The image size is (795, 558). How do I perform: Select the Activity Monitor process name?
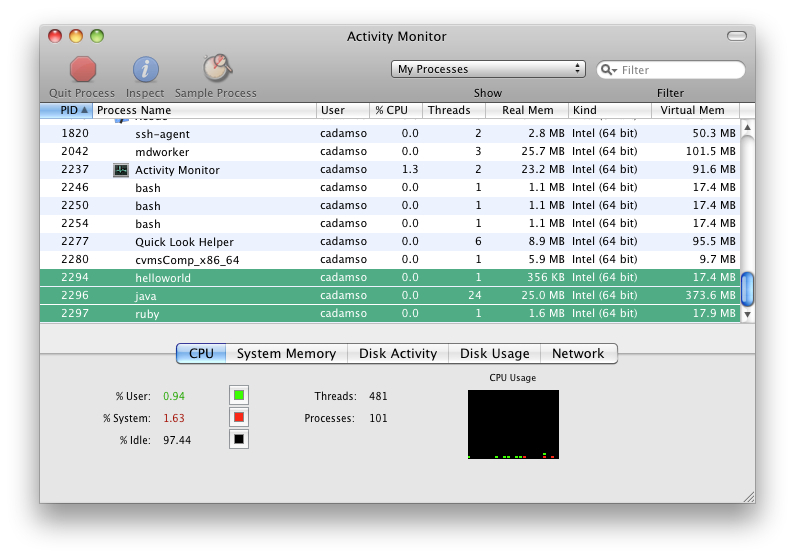click(x=177, y=170)
